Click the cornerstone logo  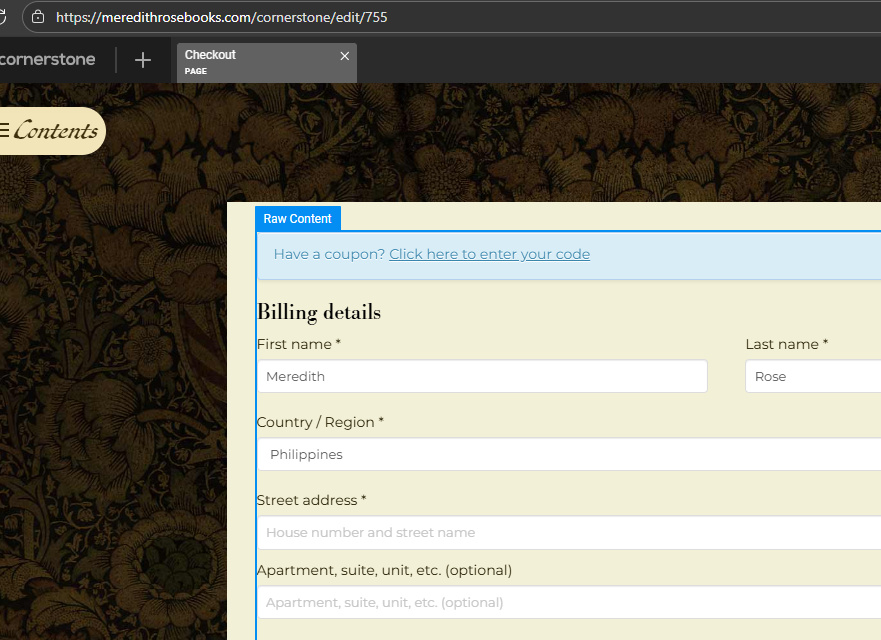47,60
